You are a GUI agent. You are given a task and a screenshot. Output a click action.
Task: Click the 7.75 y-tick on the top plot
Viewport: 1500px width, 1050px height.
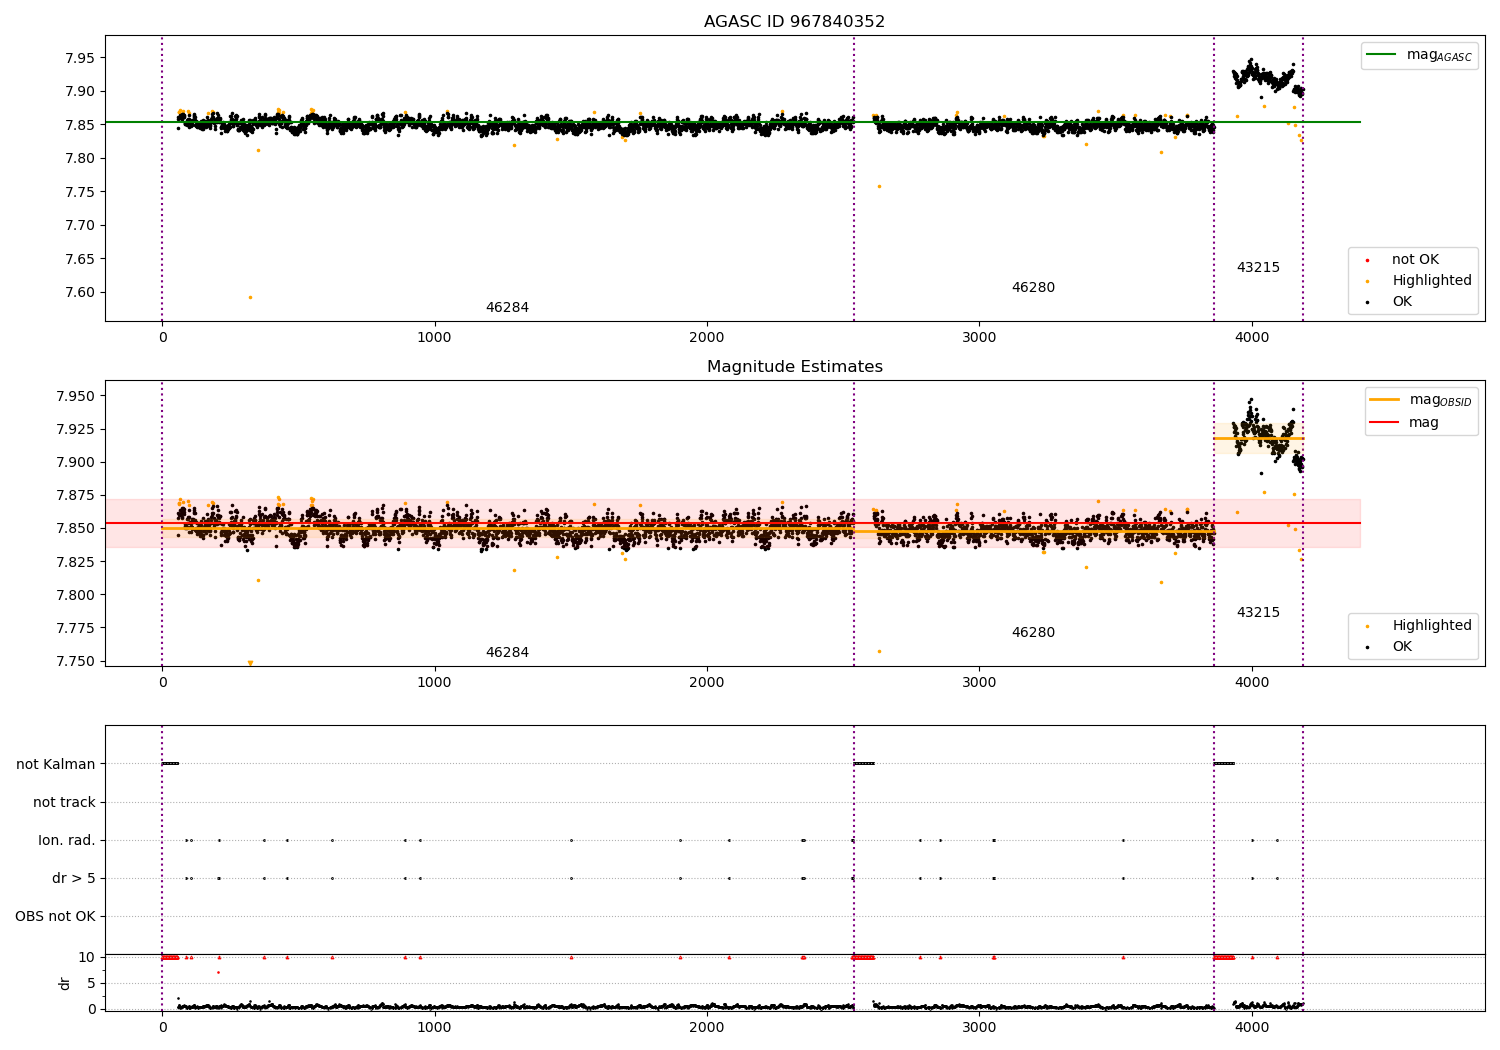[78, 192]
